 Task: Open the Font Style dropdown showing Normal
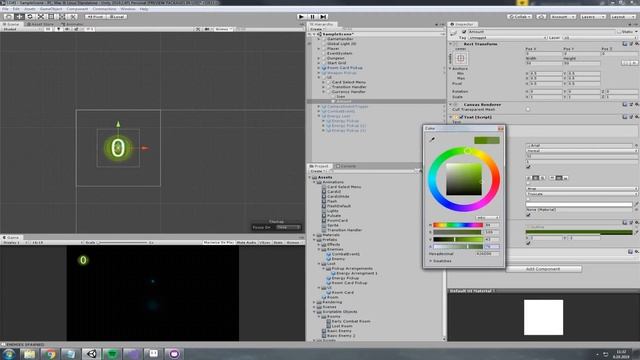582,151
